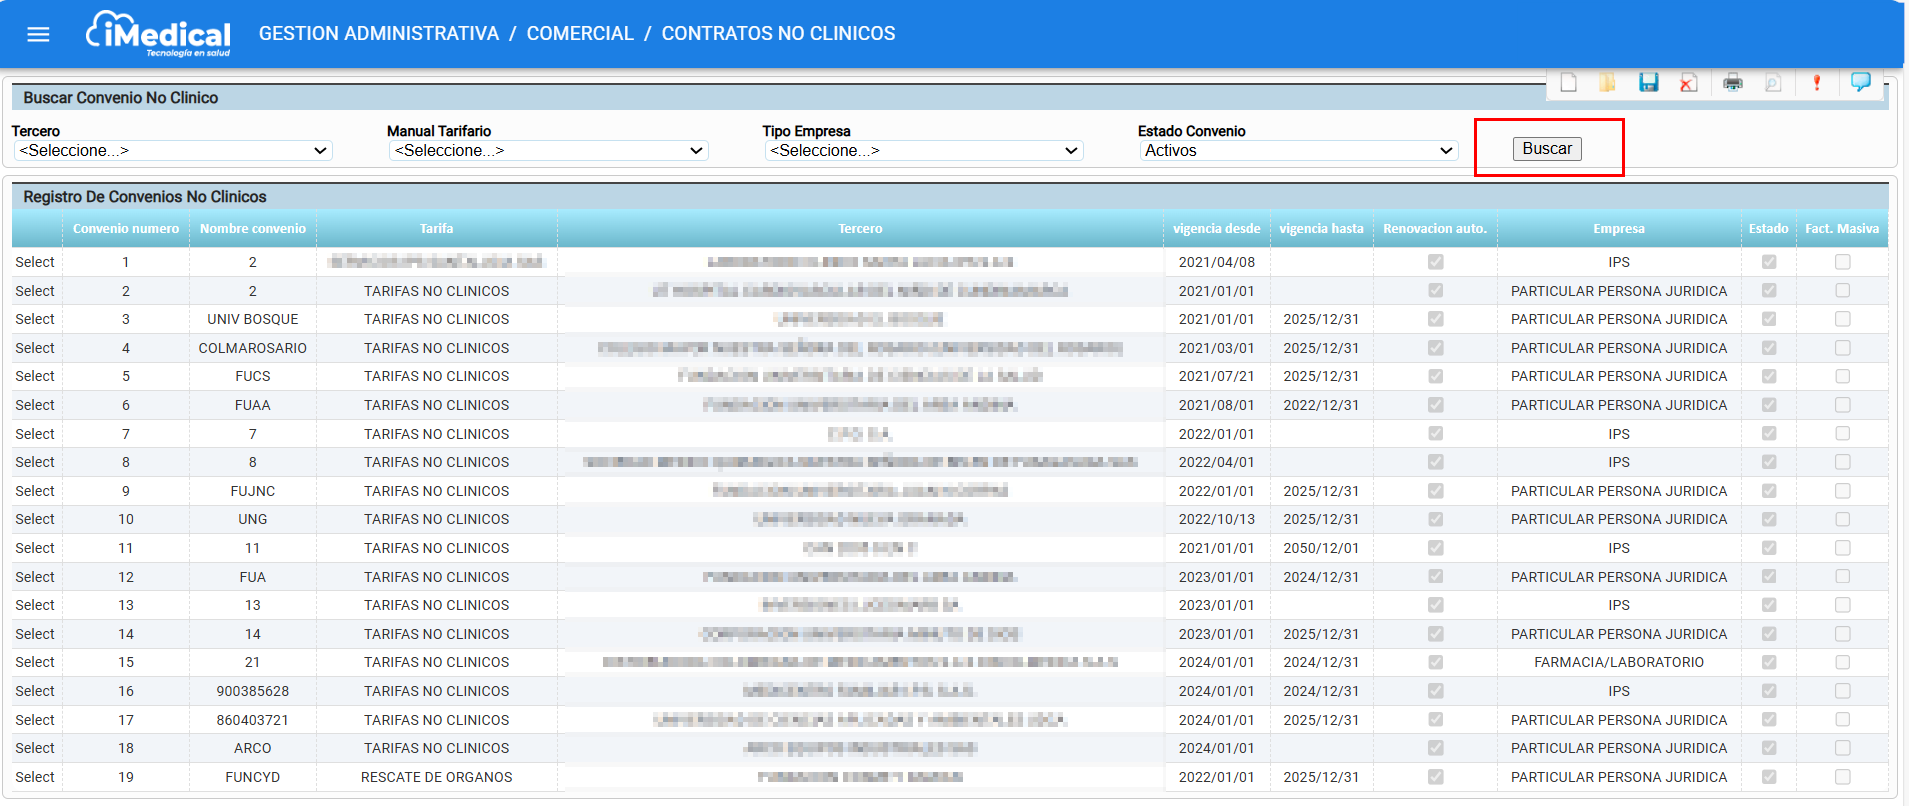Toggle Fact. Masiva checkbox for FUCS row
1909x806 pixels.
click(1843, 376)
